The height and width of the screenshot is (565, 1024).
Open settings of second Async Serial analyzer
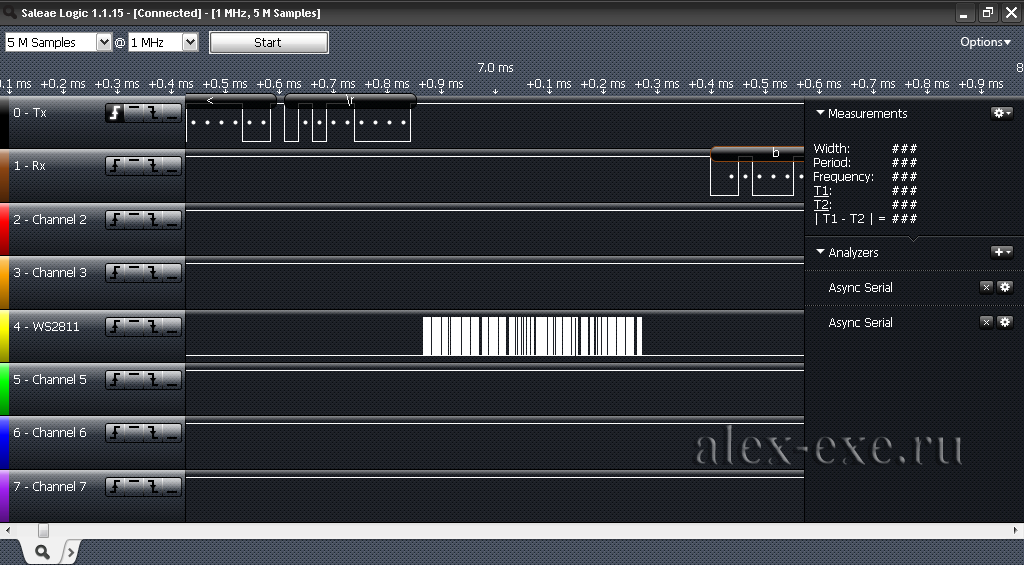(x=1004, y=322)
